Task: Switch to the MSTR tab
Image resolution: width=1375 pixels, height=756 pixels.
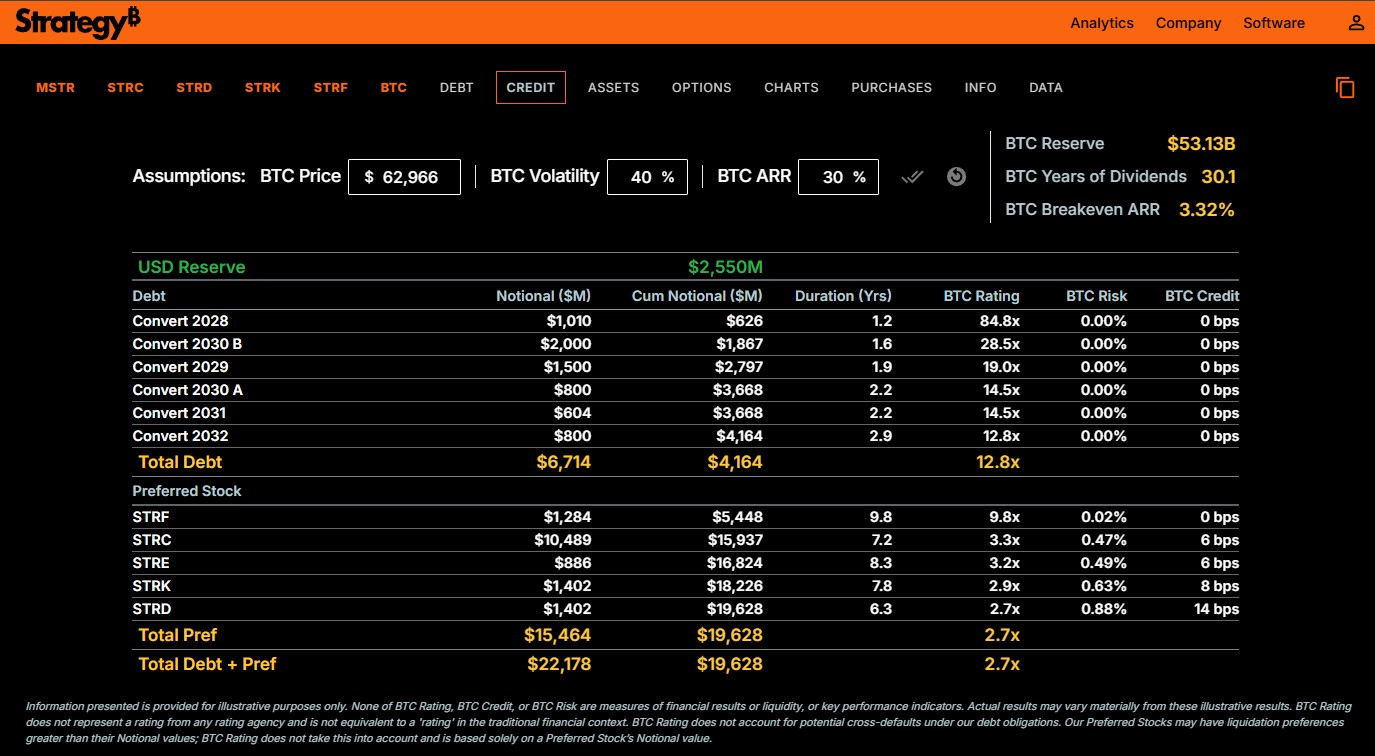Action: [x=56, y=88]
